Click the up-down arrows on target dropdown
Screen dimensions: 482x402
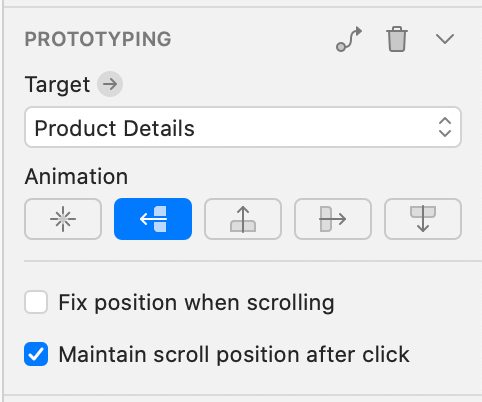point(445,127)
